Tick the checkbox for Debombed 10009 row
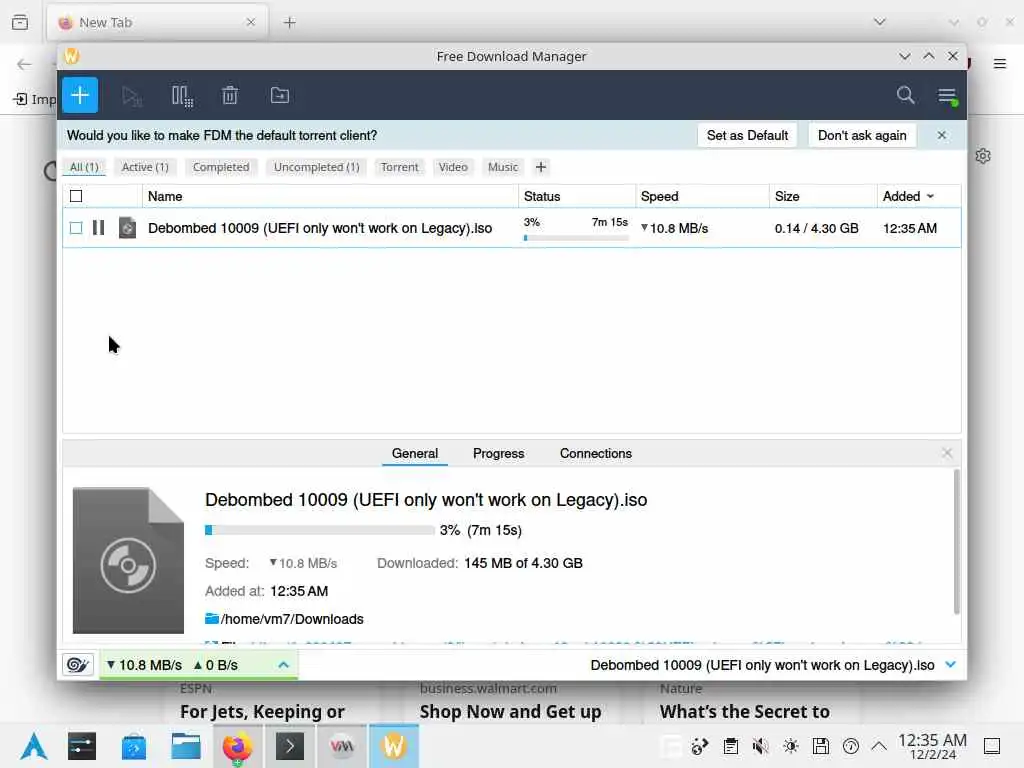Screen dimensions: 1024x768 [x=76, y=228]
